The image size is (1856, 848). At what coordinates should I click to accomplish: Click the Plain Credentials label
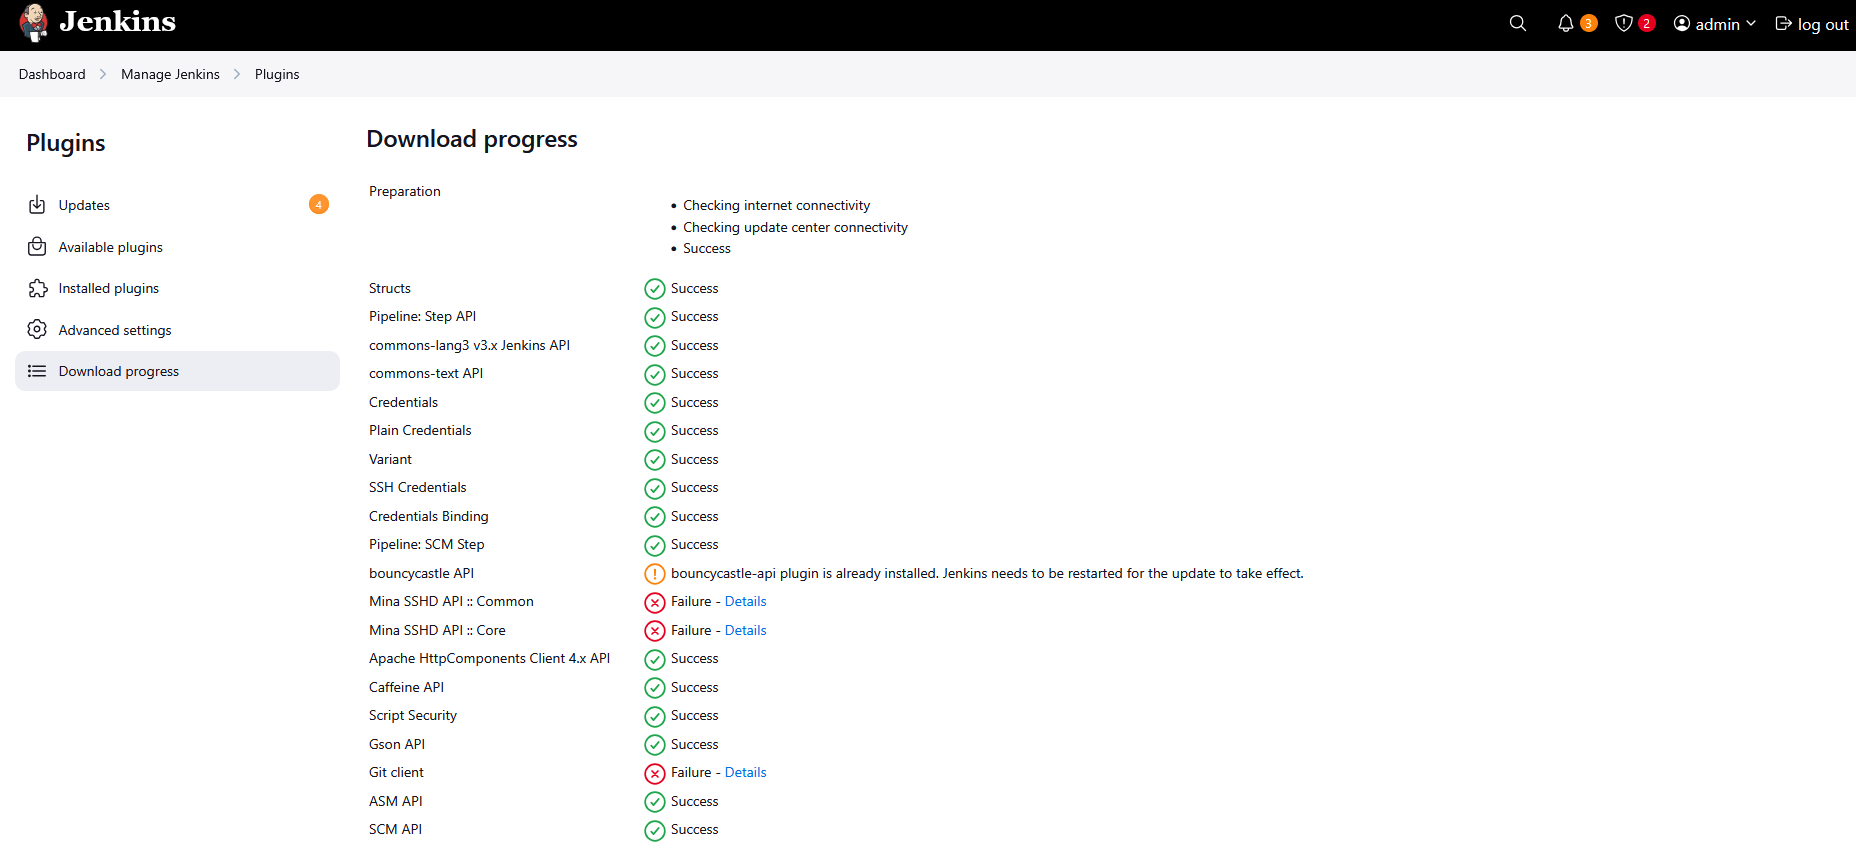[x=420, y=430]
